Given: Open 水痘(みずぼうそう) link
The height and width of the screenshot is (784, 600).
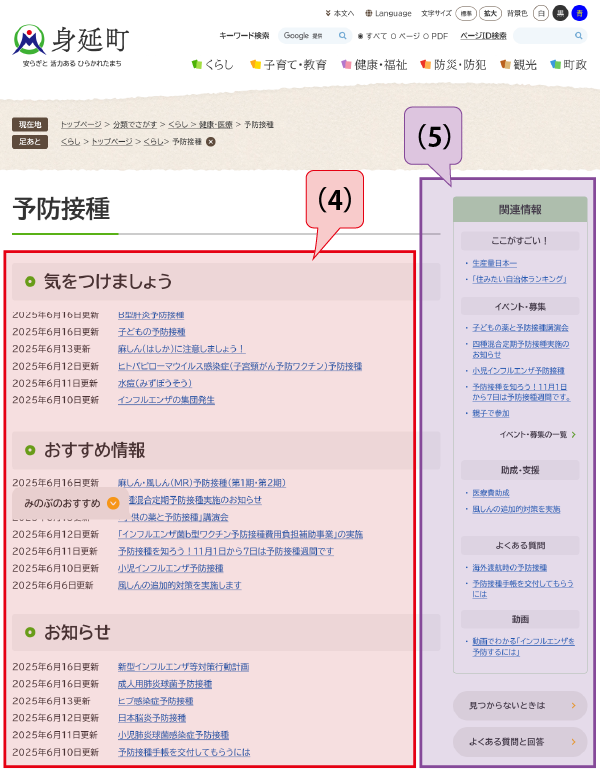Looking at the screenshot, I should click(x=155, y=383).
